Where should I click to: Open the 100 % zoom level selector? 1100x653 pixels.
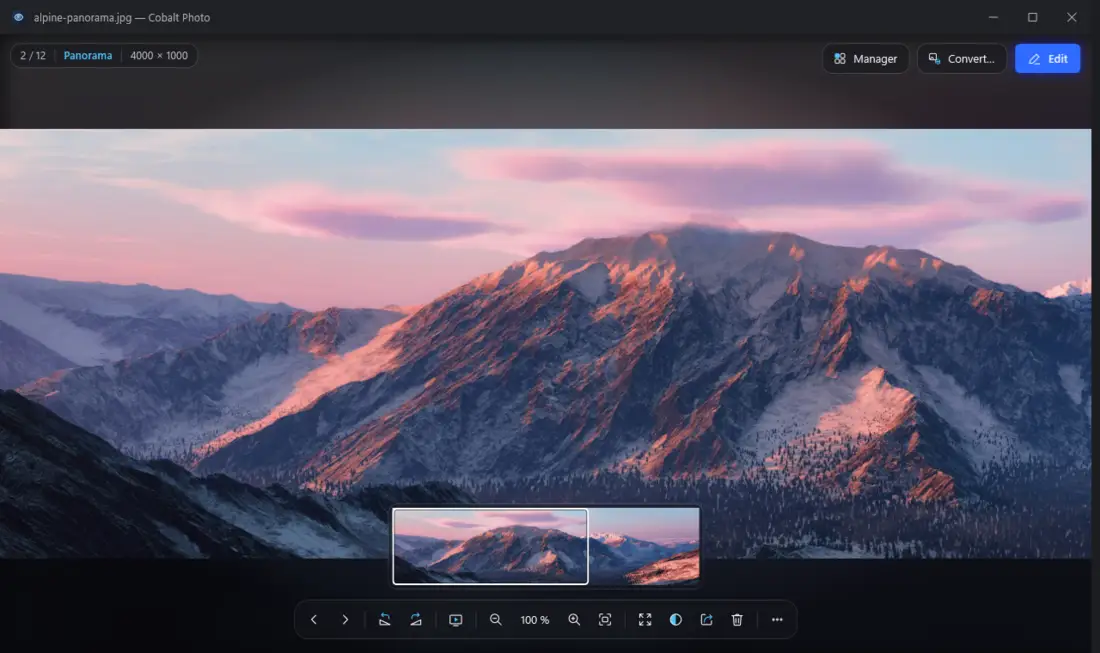coord(535,620)
